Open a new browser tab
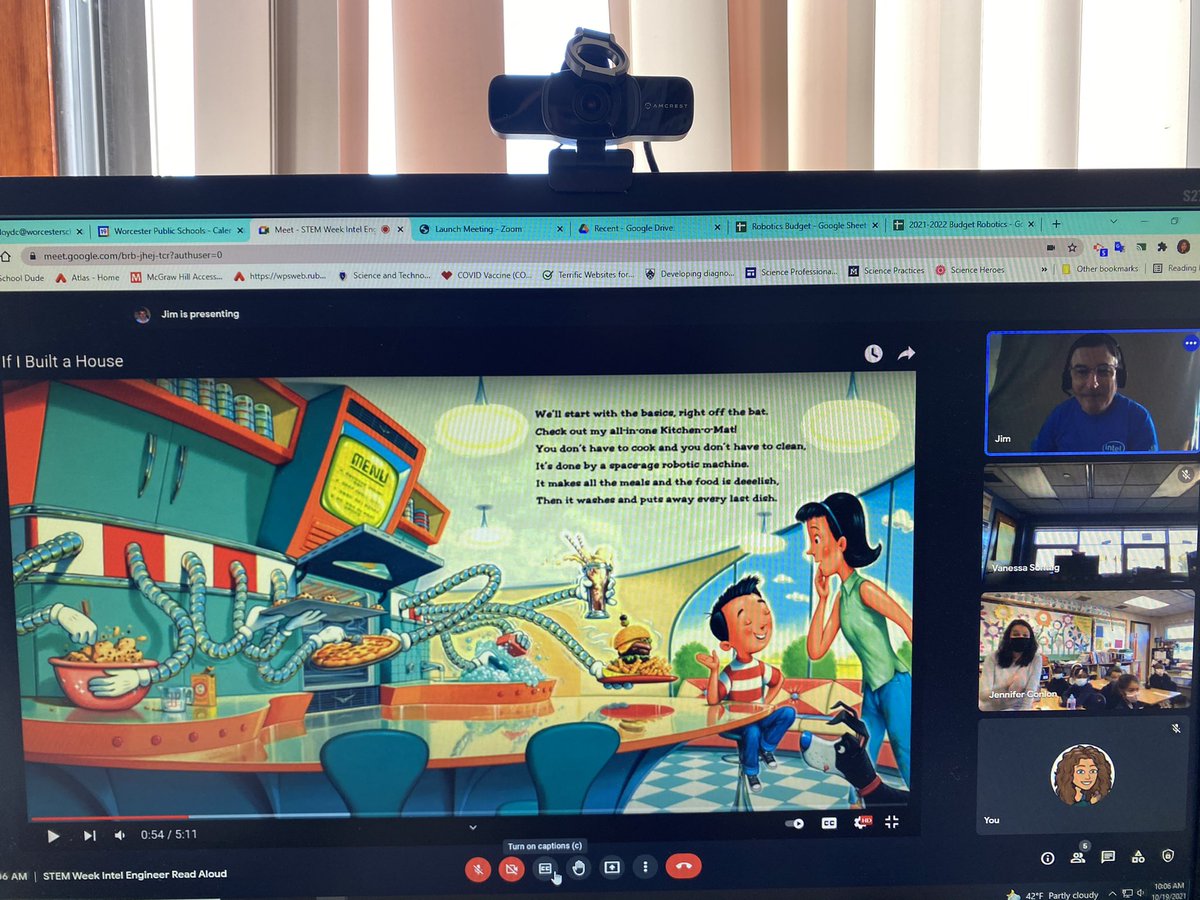The height and width of the screenshot is (900, 1200). (x=1055, y=224)
